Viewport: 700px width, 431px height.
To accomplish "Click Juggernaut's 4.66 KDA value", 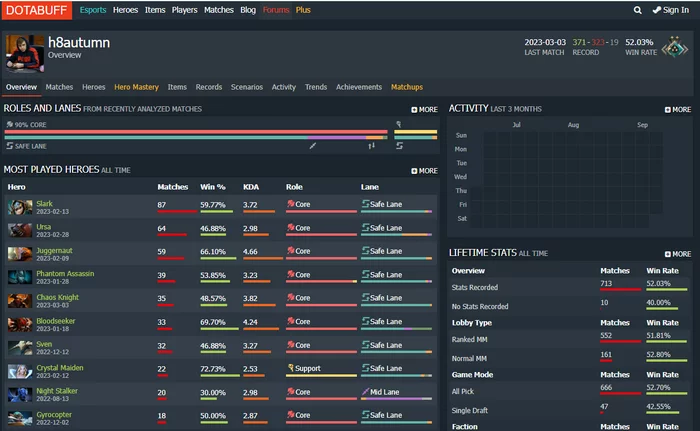I will pyautogui.click(x=250, y=251).
